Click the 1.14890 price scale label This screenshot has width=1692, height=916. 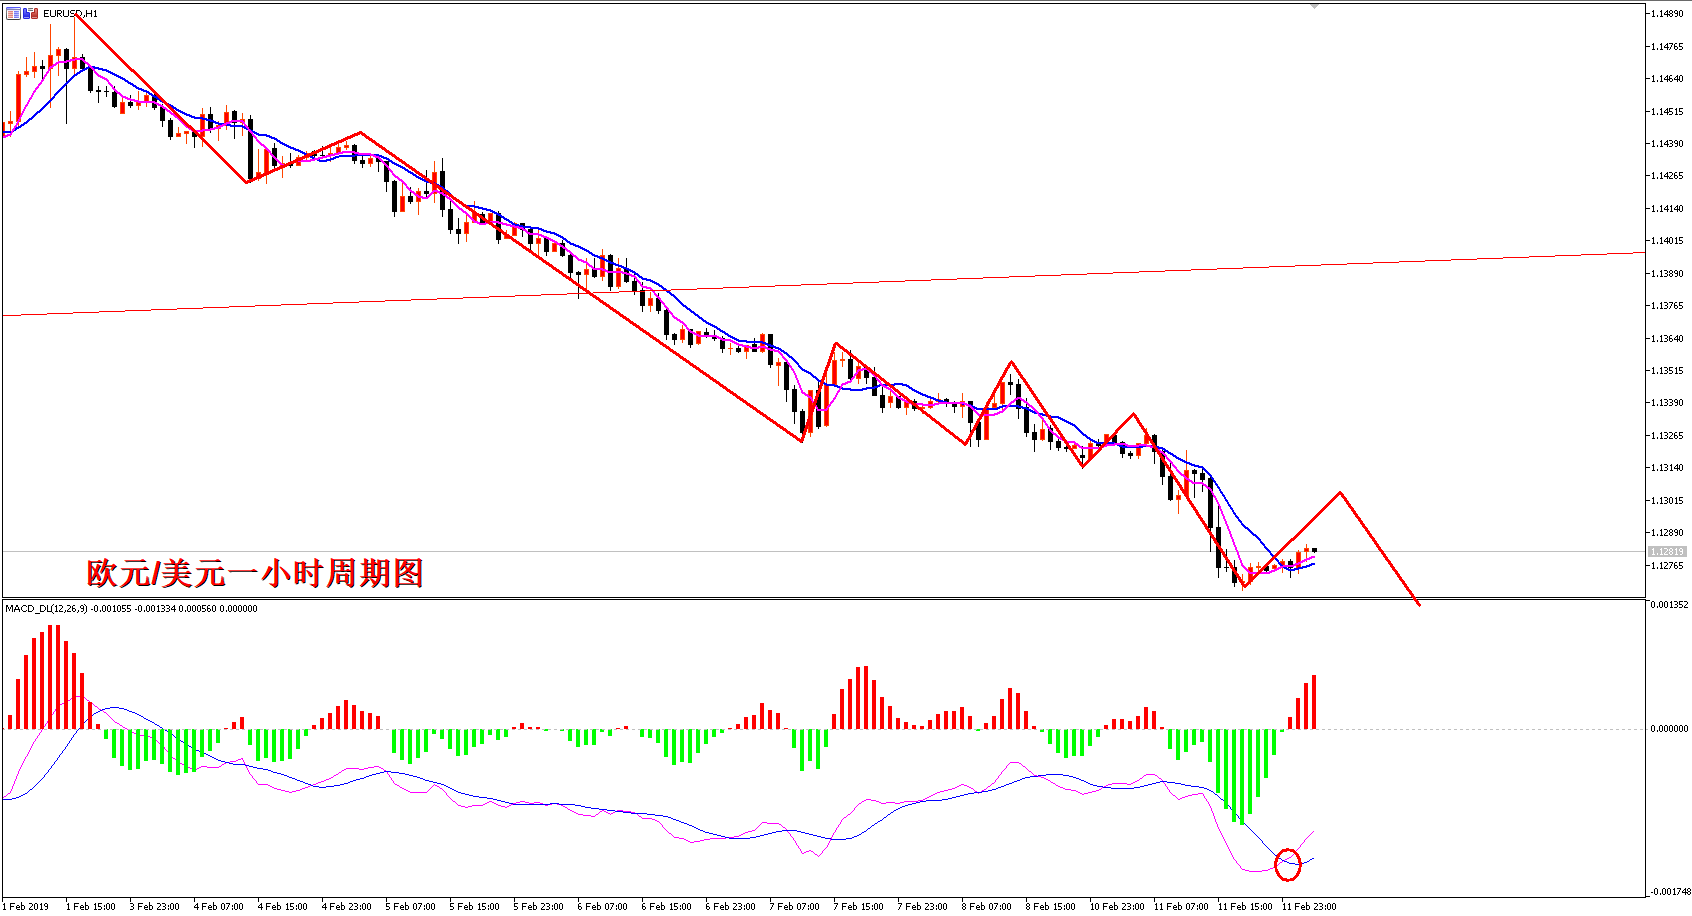(1666, 14)
